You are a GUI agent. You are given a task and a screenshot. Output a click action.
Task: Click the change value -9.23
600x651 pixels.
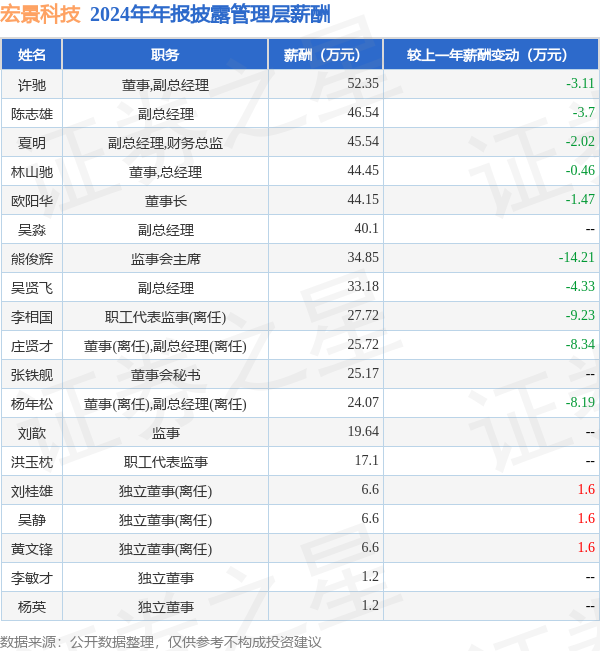coord(580,315)
